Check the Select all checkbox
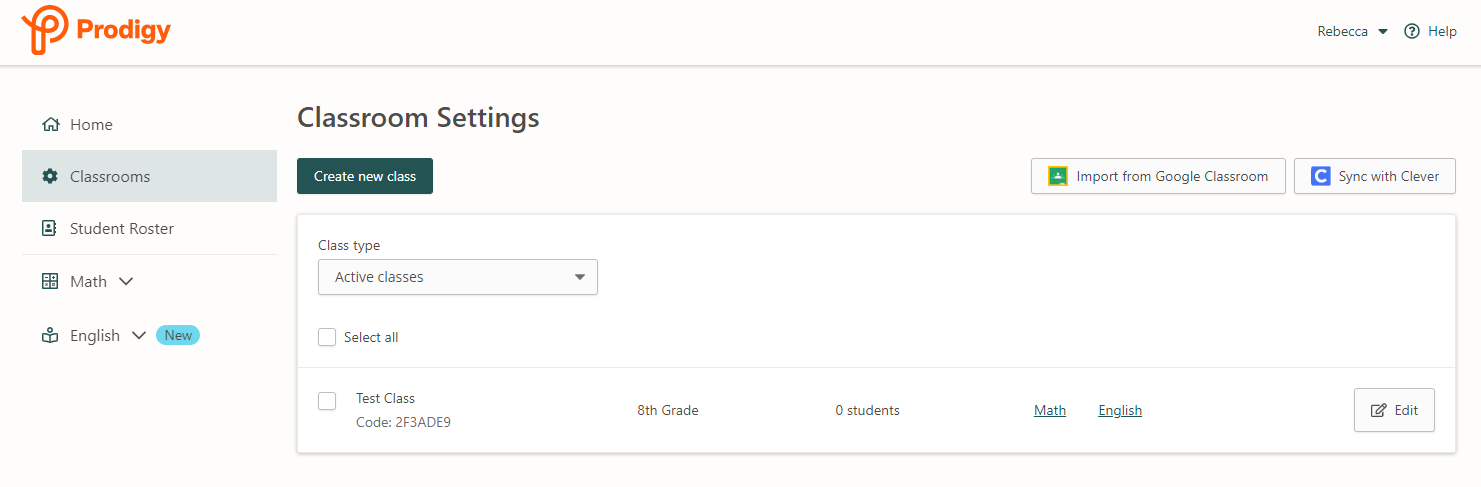The width and height of the screenshot is (1481, 487). click(x=327, y=337)
